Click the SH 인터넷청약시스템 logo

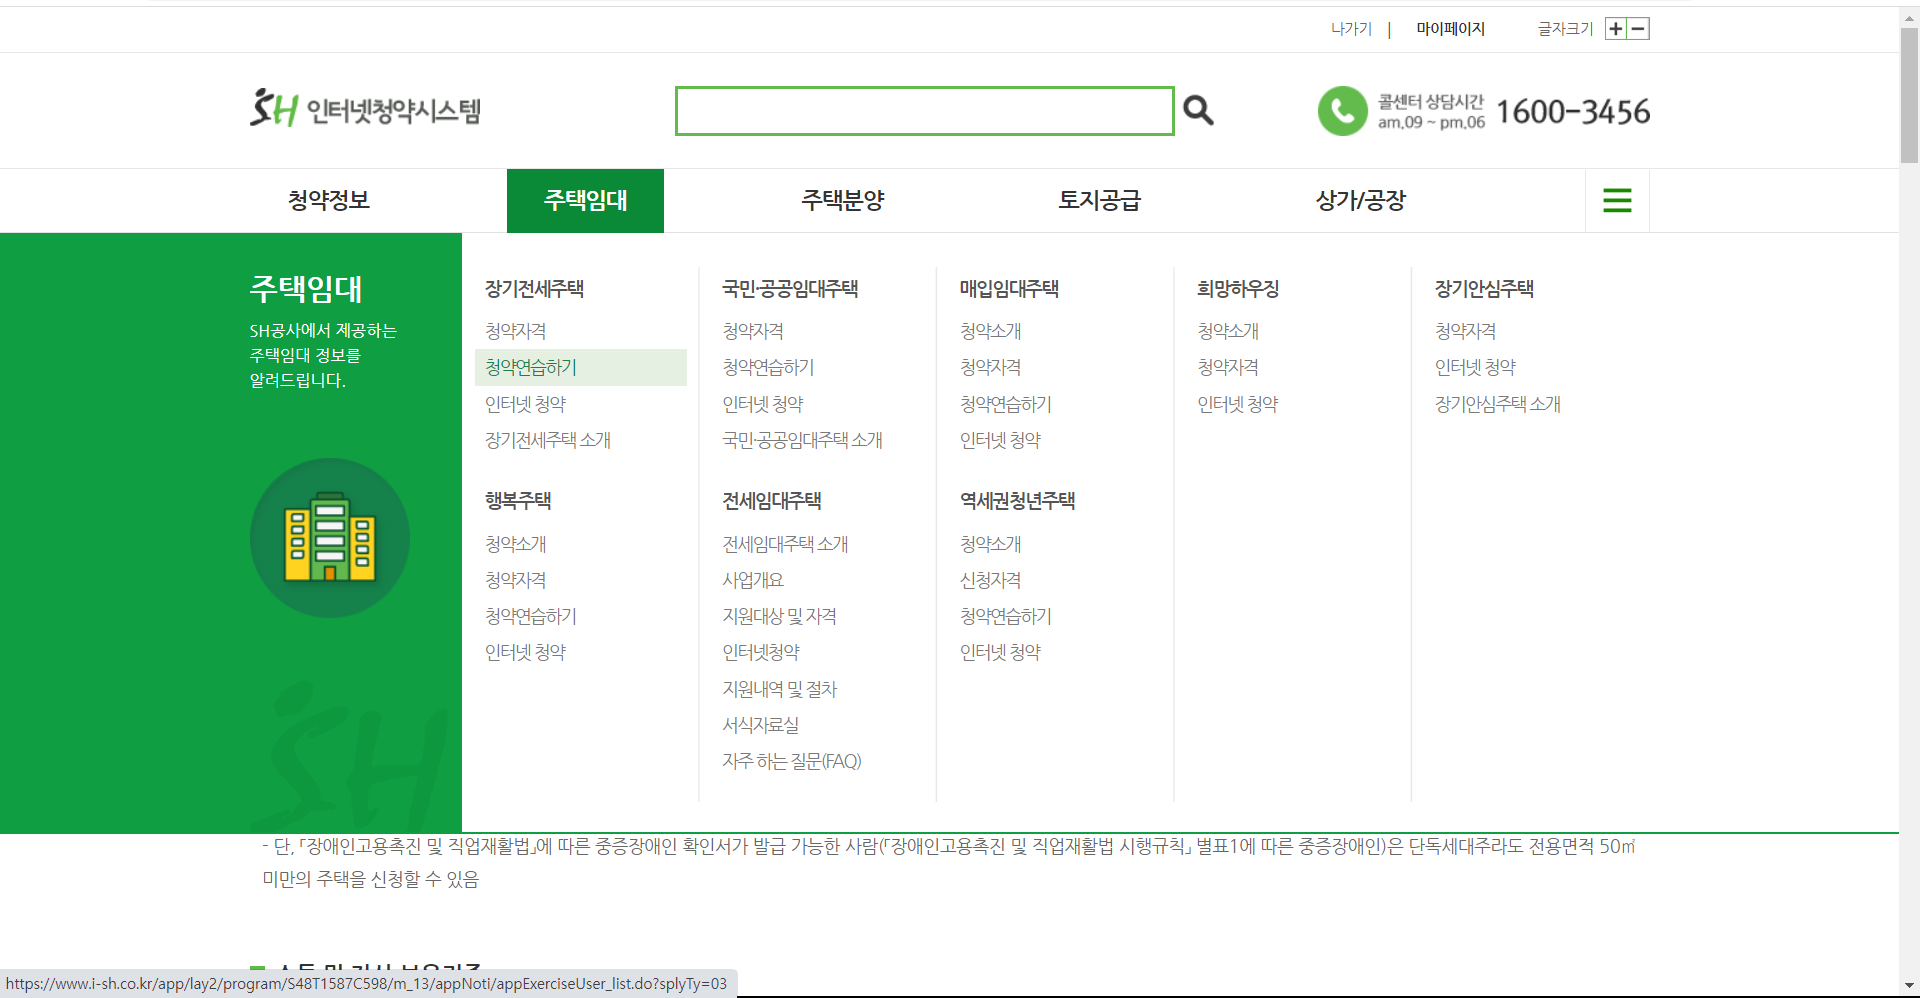coord(364,110)
